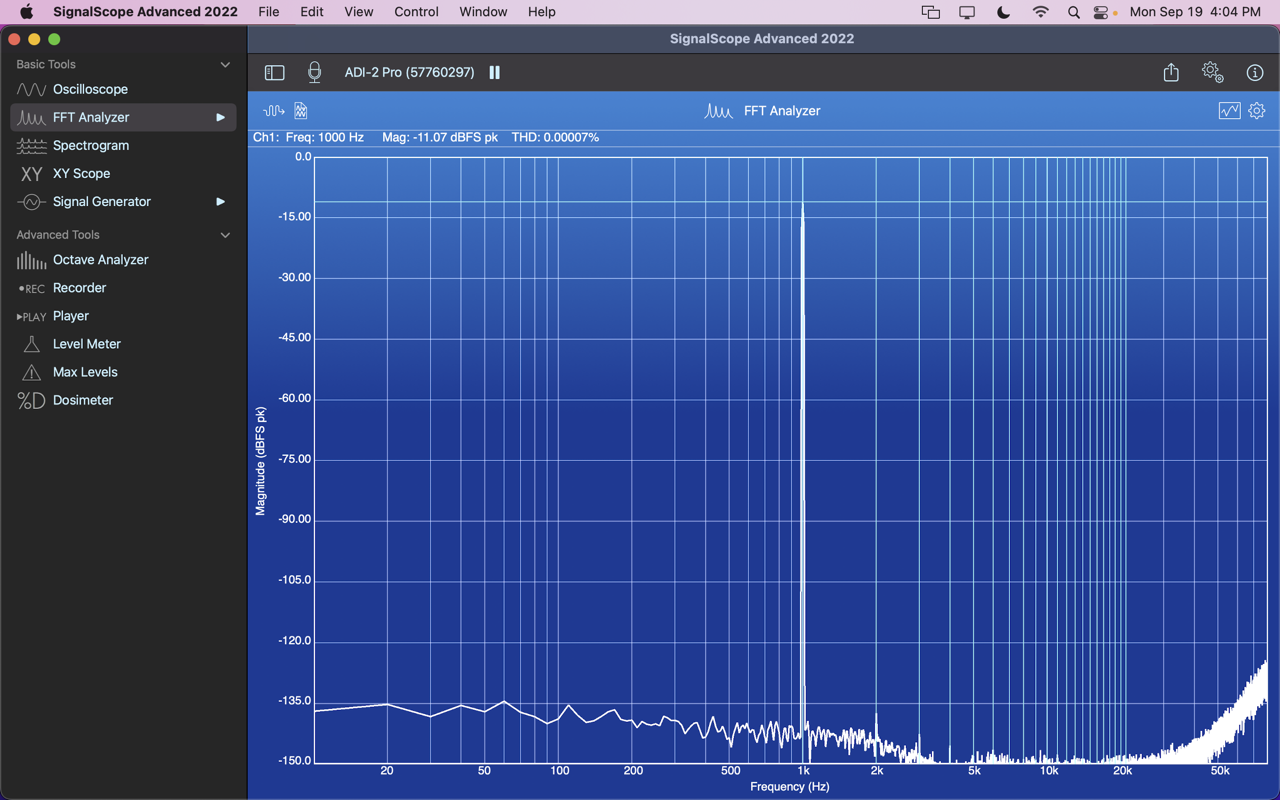Screen dimensions: 1280x800
Task: Click the share export icon
Action: tap(1171, 72)
